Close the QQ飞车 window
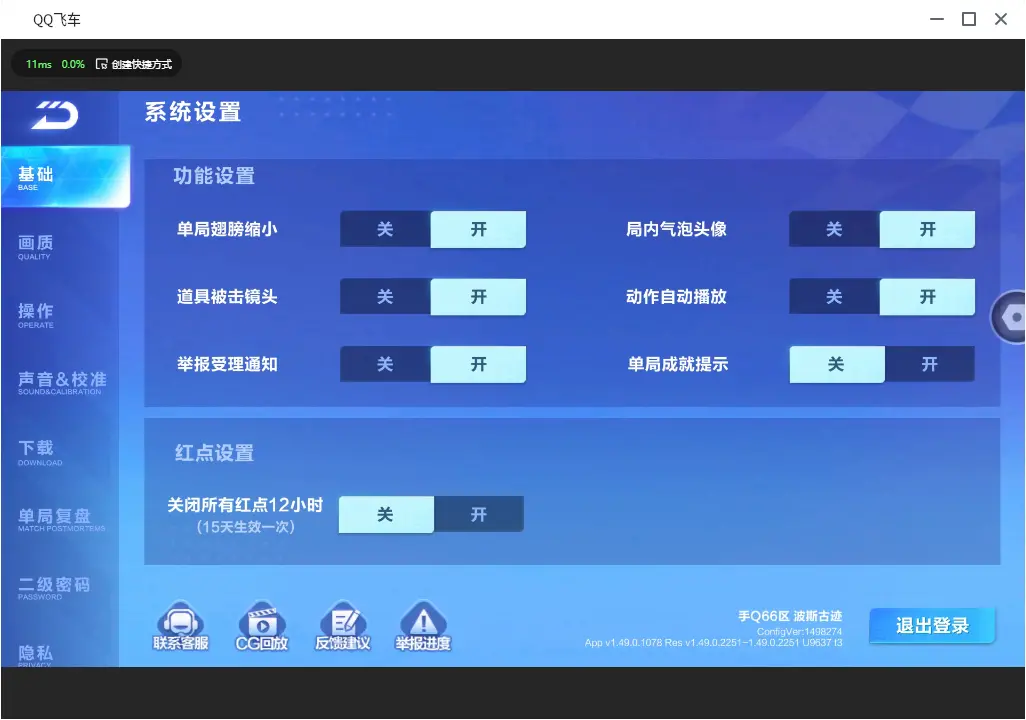1026x720 pixels. click(x=1001, y=19)
